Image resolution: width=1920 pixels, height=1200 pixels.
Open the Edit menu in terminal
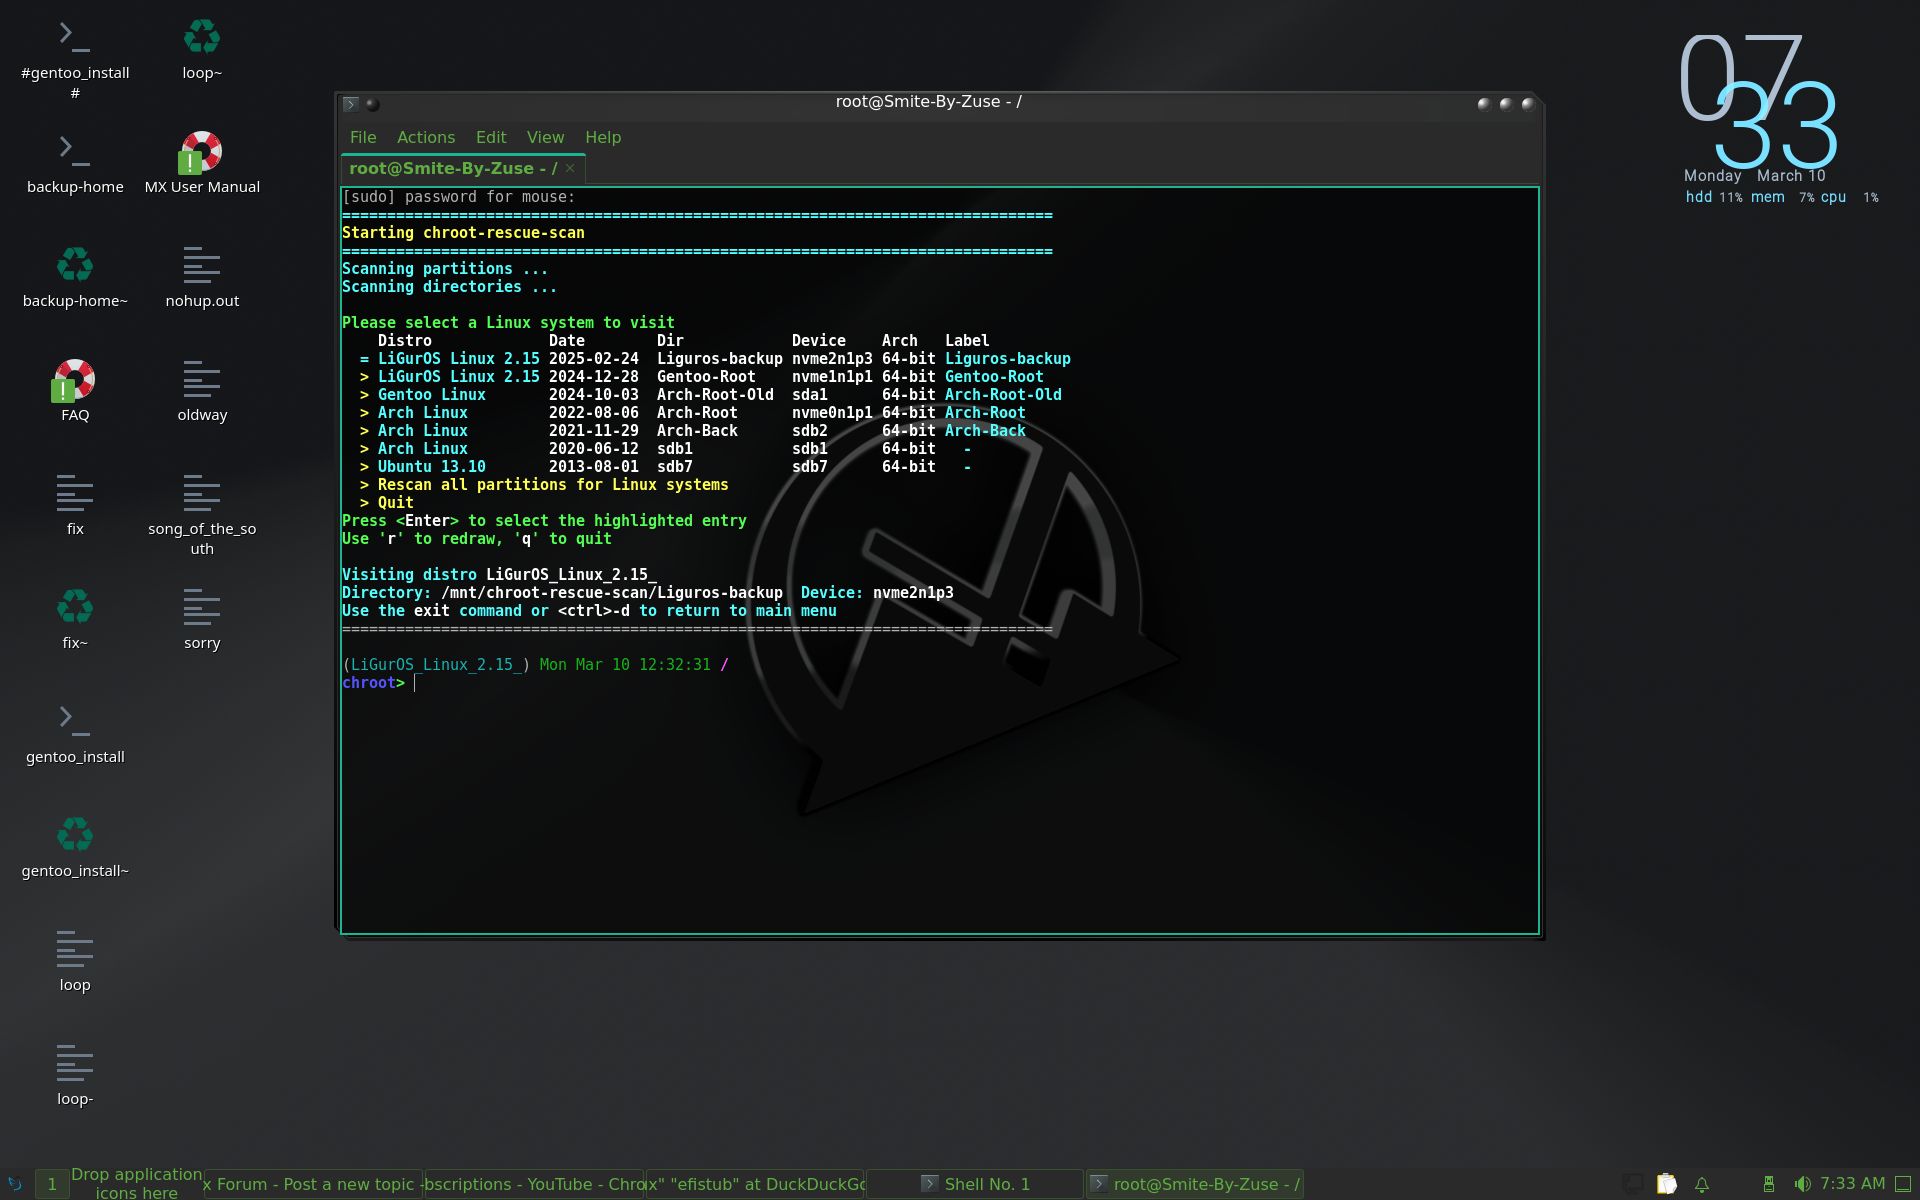click(x=491, y=137)
